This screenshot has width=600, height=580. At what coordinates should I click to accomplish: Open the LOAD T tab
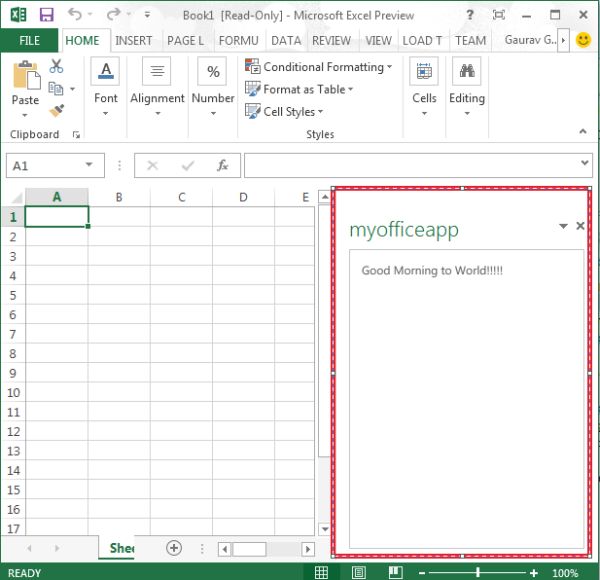(422, 41)
